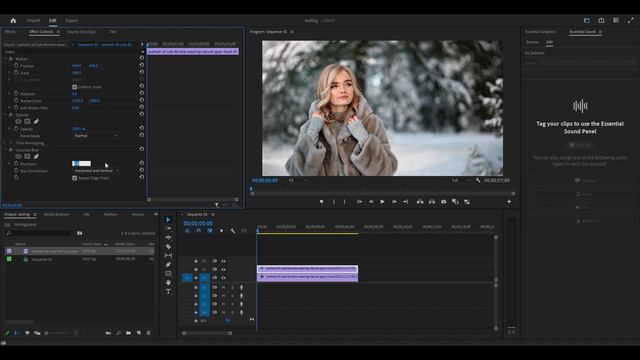640x360 pixels.
Task: Toggle linked selection in timeline
Action: 210,231
